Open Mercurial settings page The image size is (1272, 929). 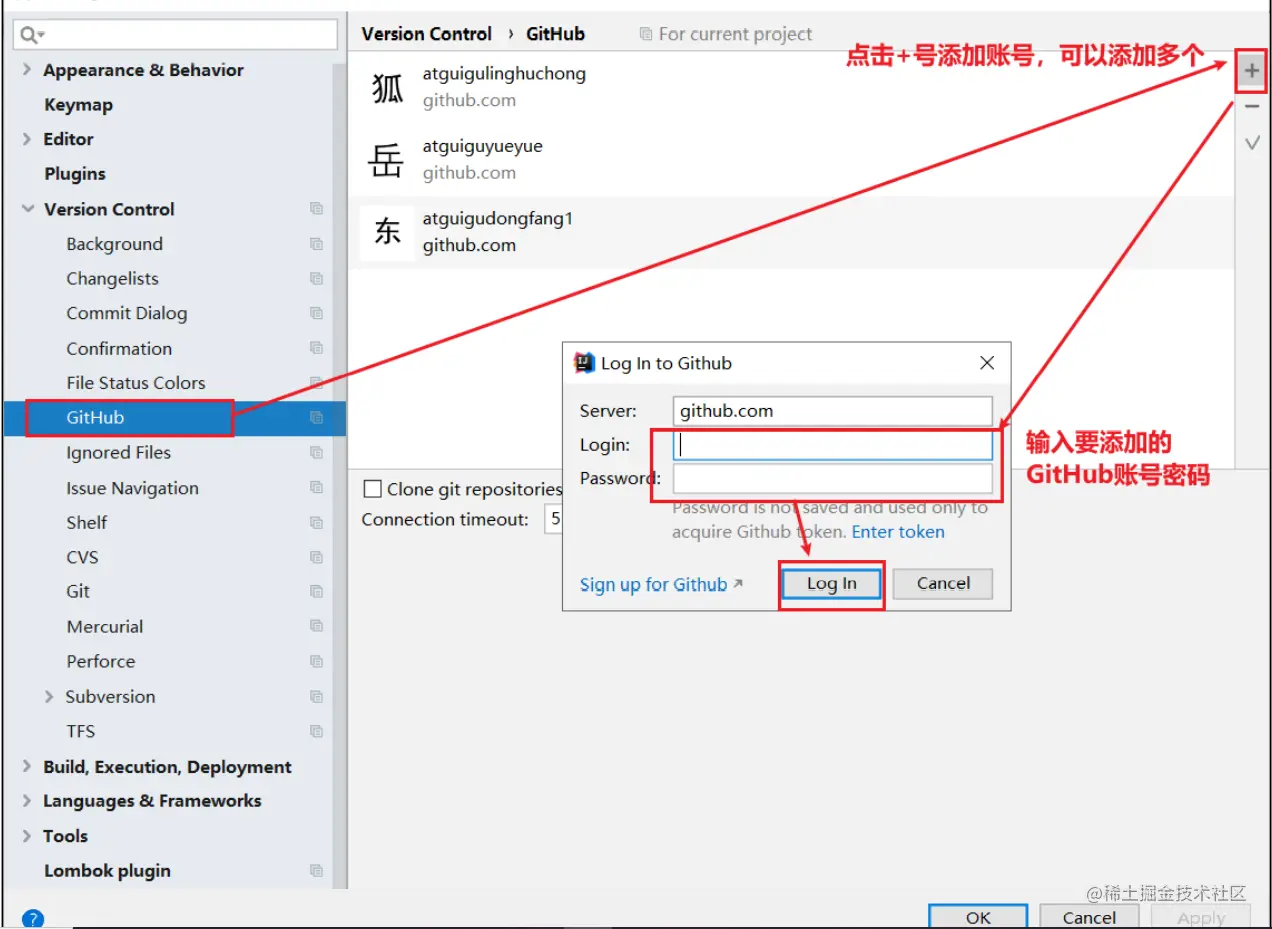point(105,627)
